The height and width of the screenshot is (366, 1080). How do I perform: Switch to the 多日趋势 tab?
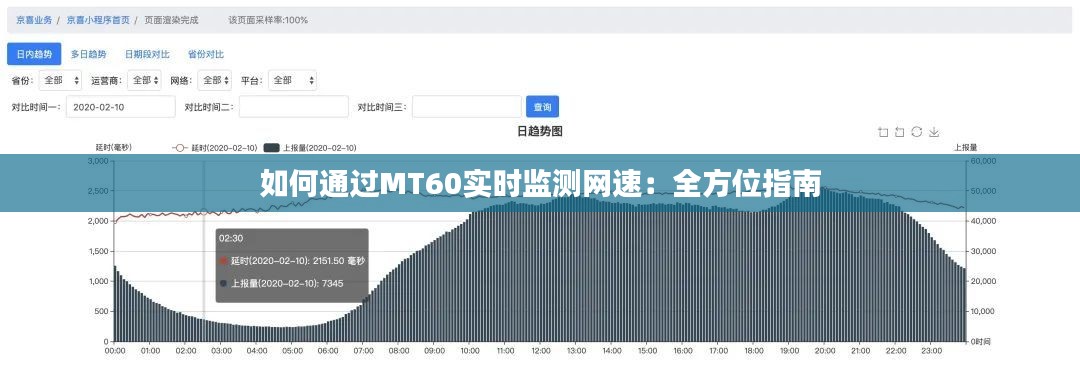point(88,54)
